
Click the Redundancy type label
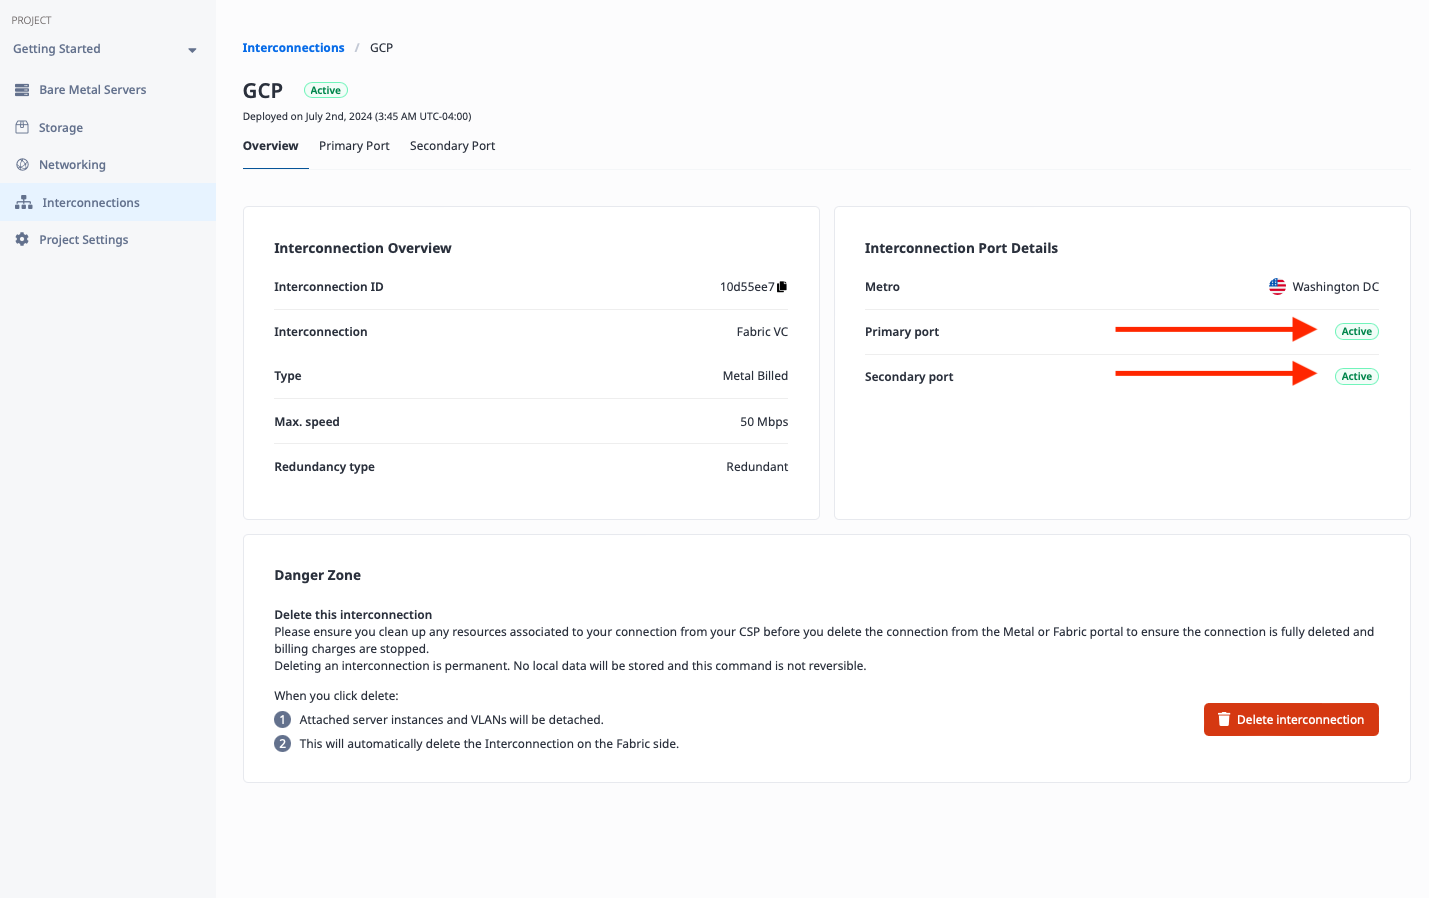[324, 467]
